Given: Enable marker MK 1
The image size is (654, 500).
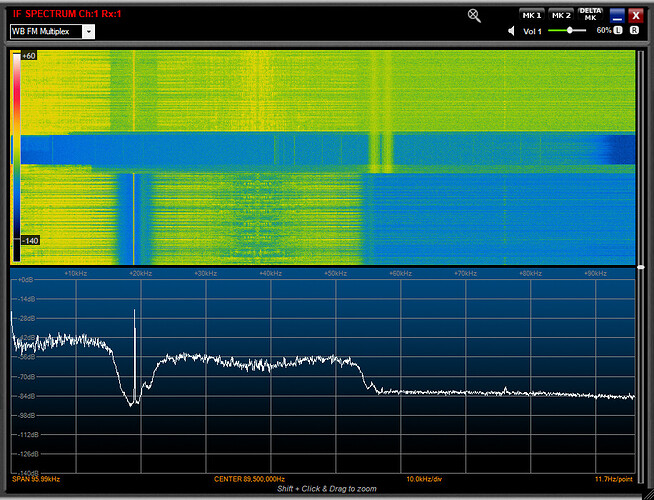Looking at the screenshot, I should pyautogui.click(x=530, y=15).
